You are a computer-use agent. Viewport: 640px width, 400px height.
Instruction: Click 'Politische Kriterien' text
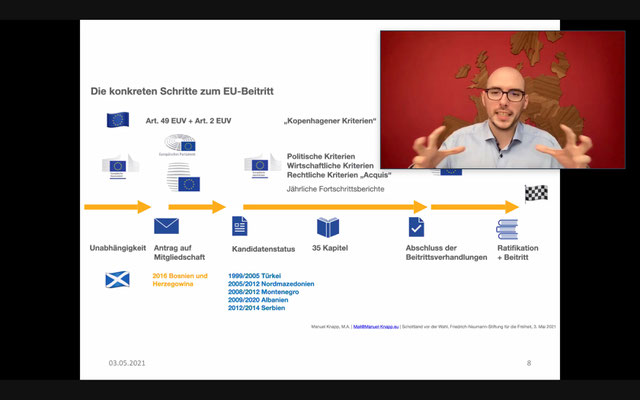coord(321,156)
